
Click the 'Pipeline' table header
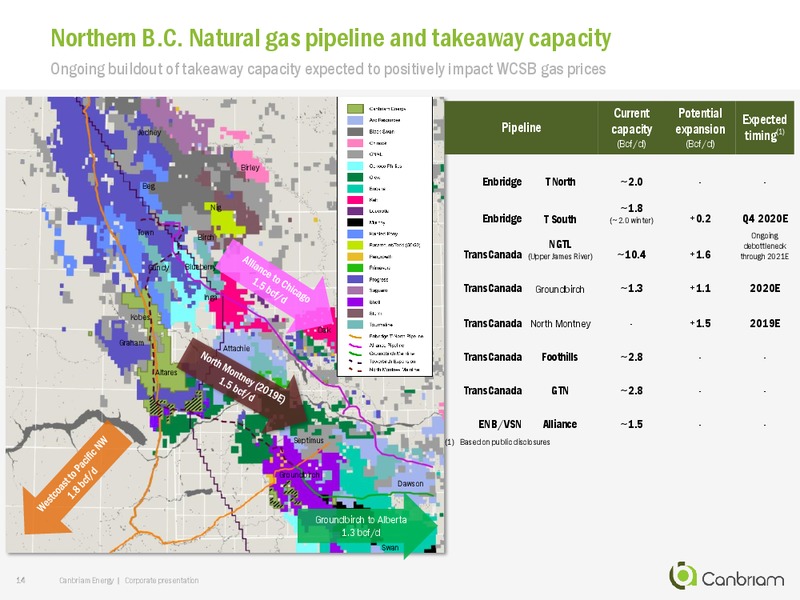pyautogui.click(x=521, y=128)
